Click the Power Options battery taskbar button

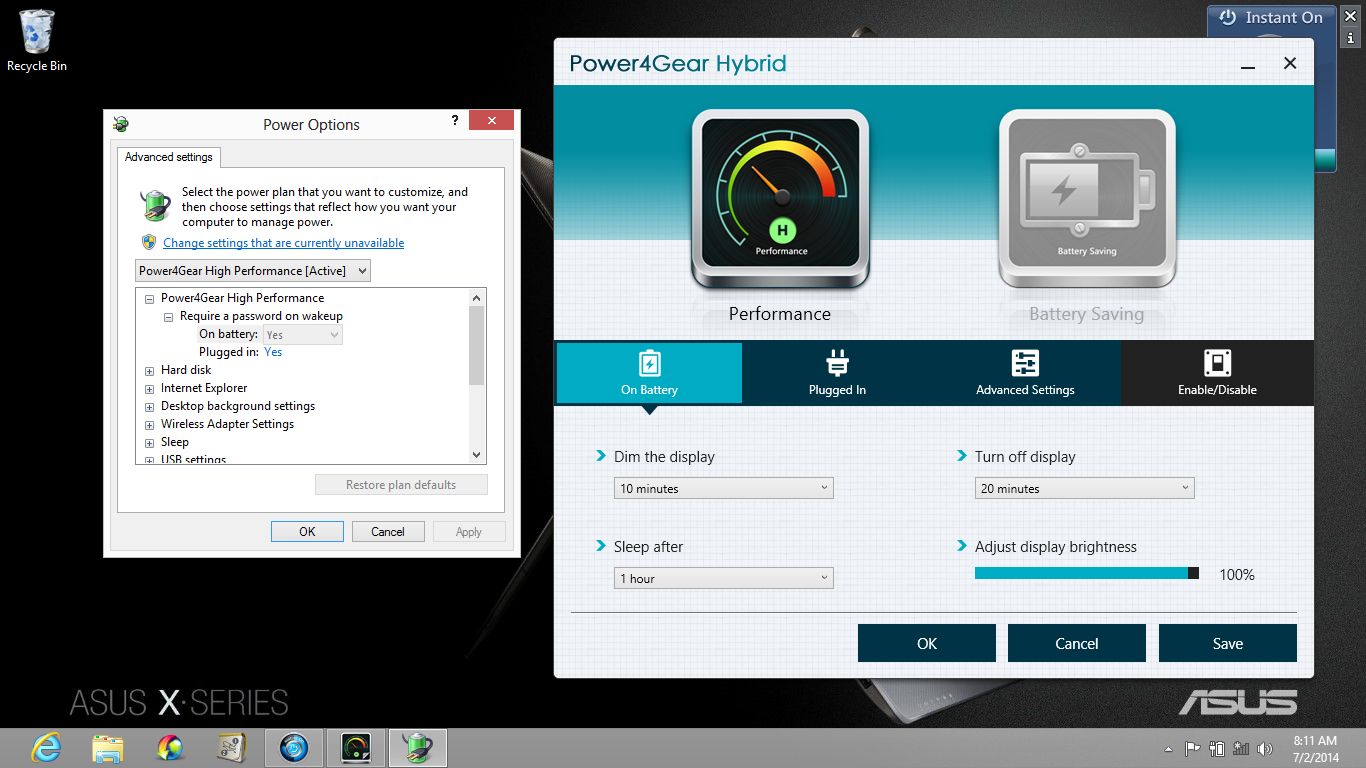[418, 748]
